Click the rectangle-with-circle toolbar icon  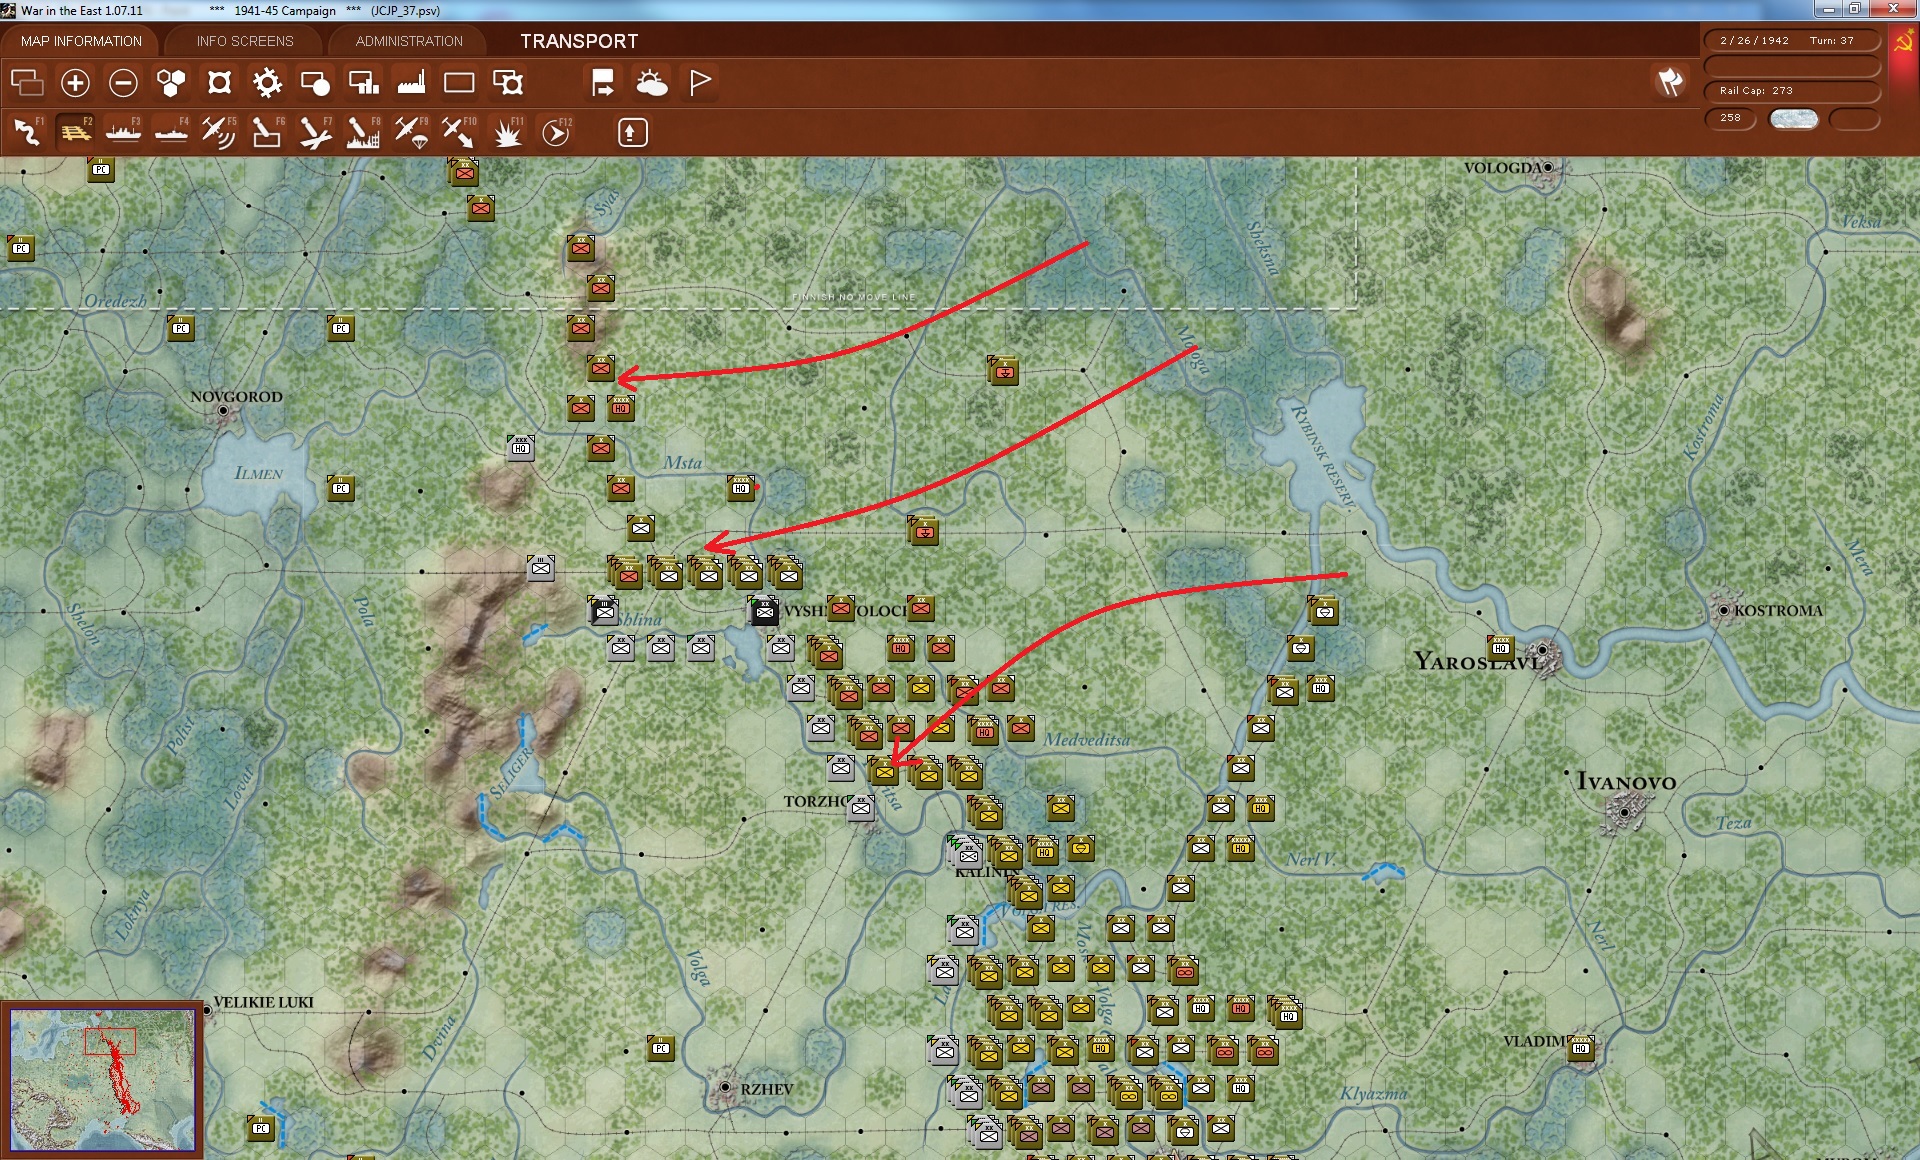click(x=315, y=82)
